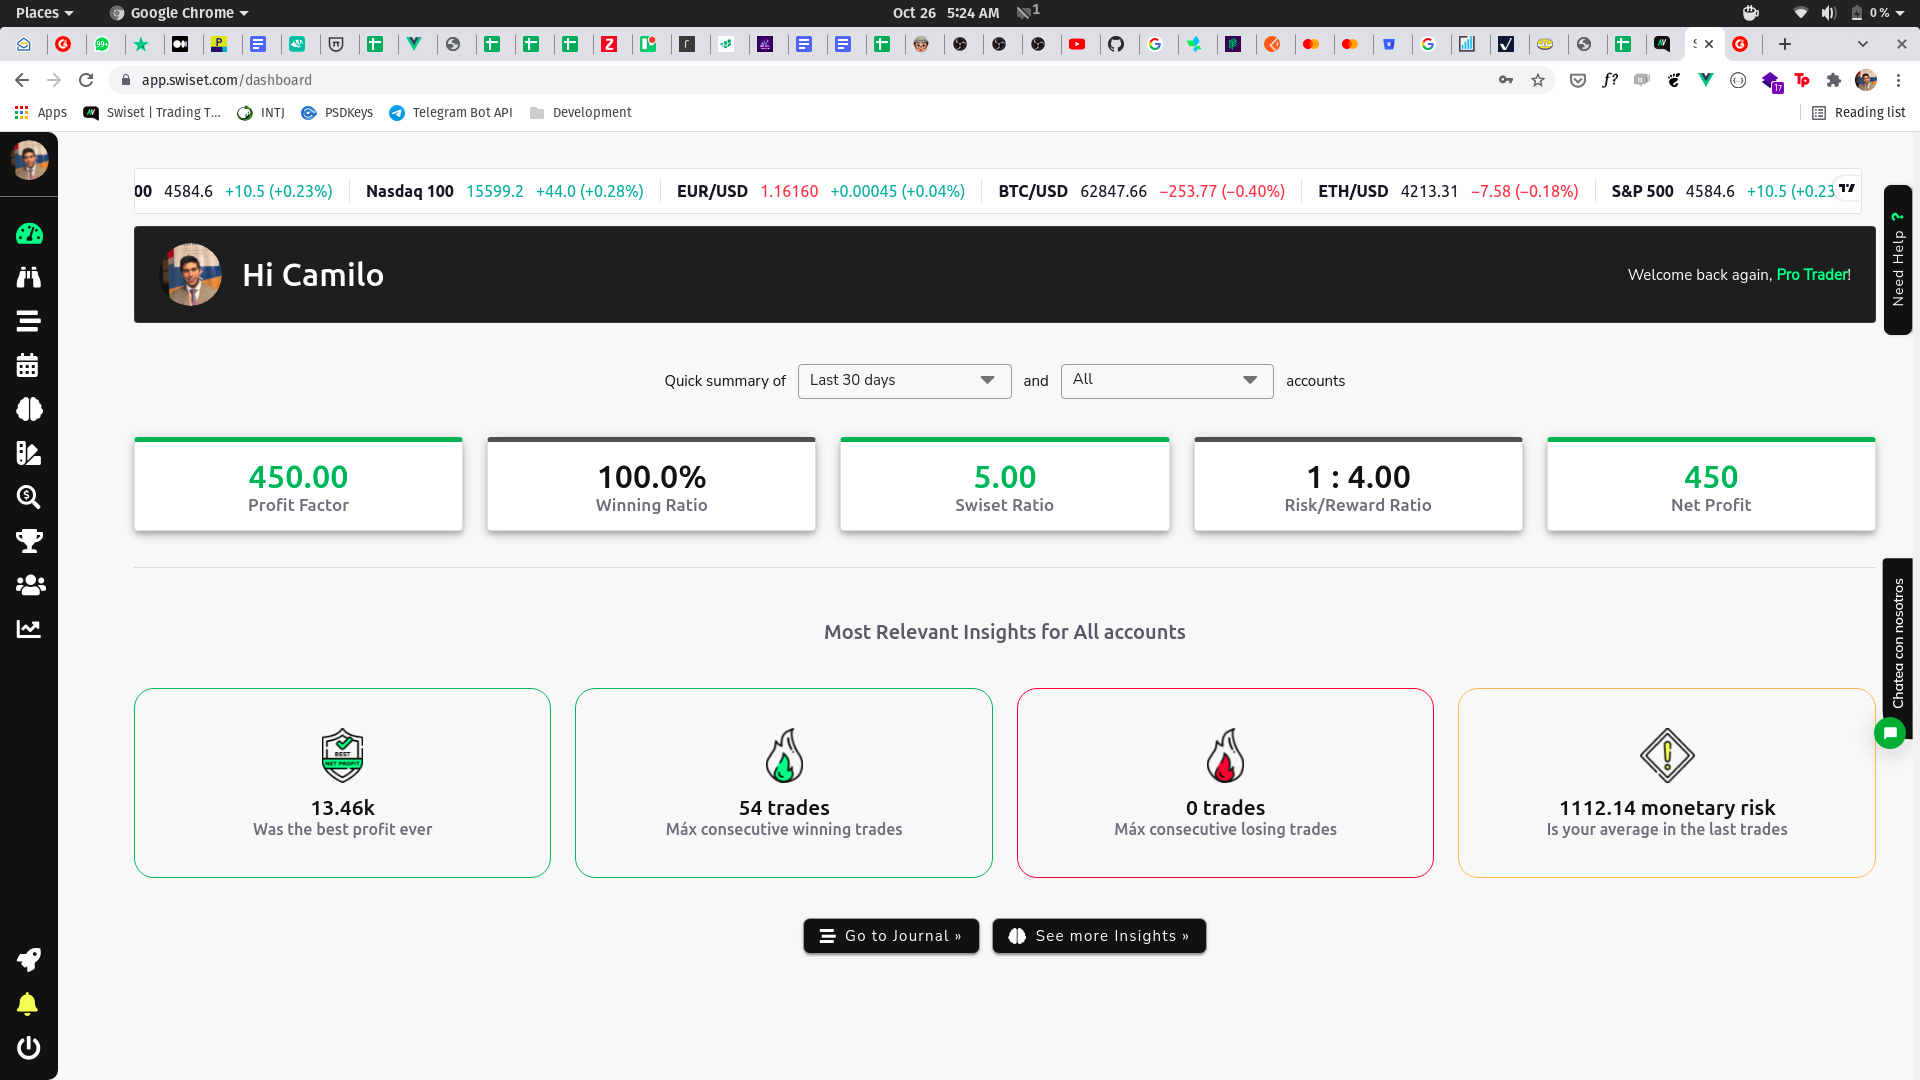Click the brain insights sidebar icon

(29, 410)
